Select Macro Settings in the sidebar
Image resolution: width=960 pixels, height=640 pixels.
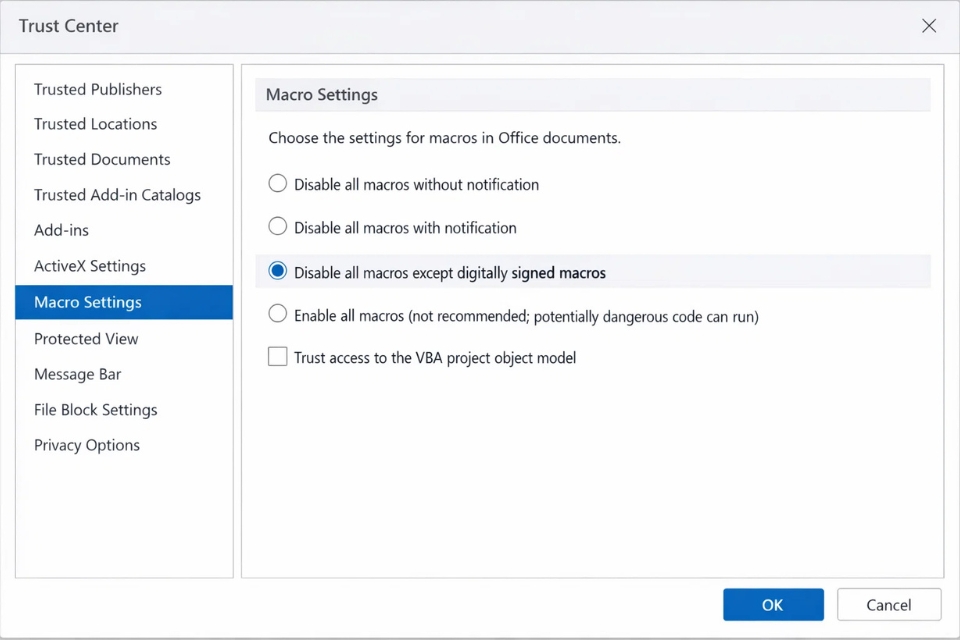tap(89, 302)
